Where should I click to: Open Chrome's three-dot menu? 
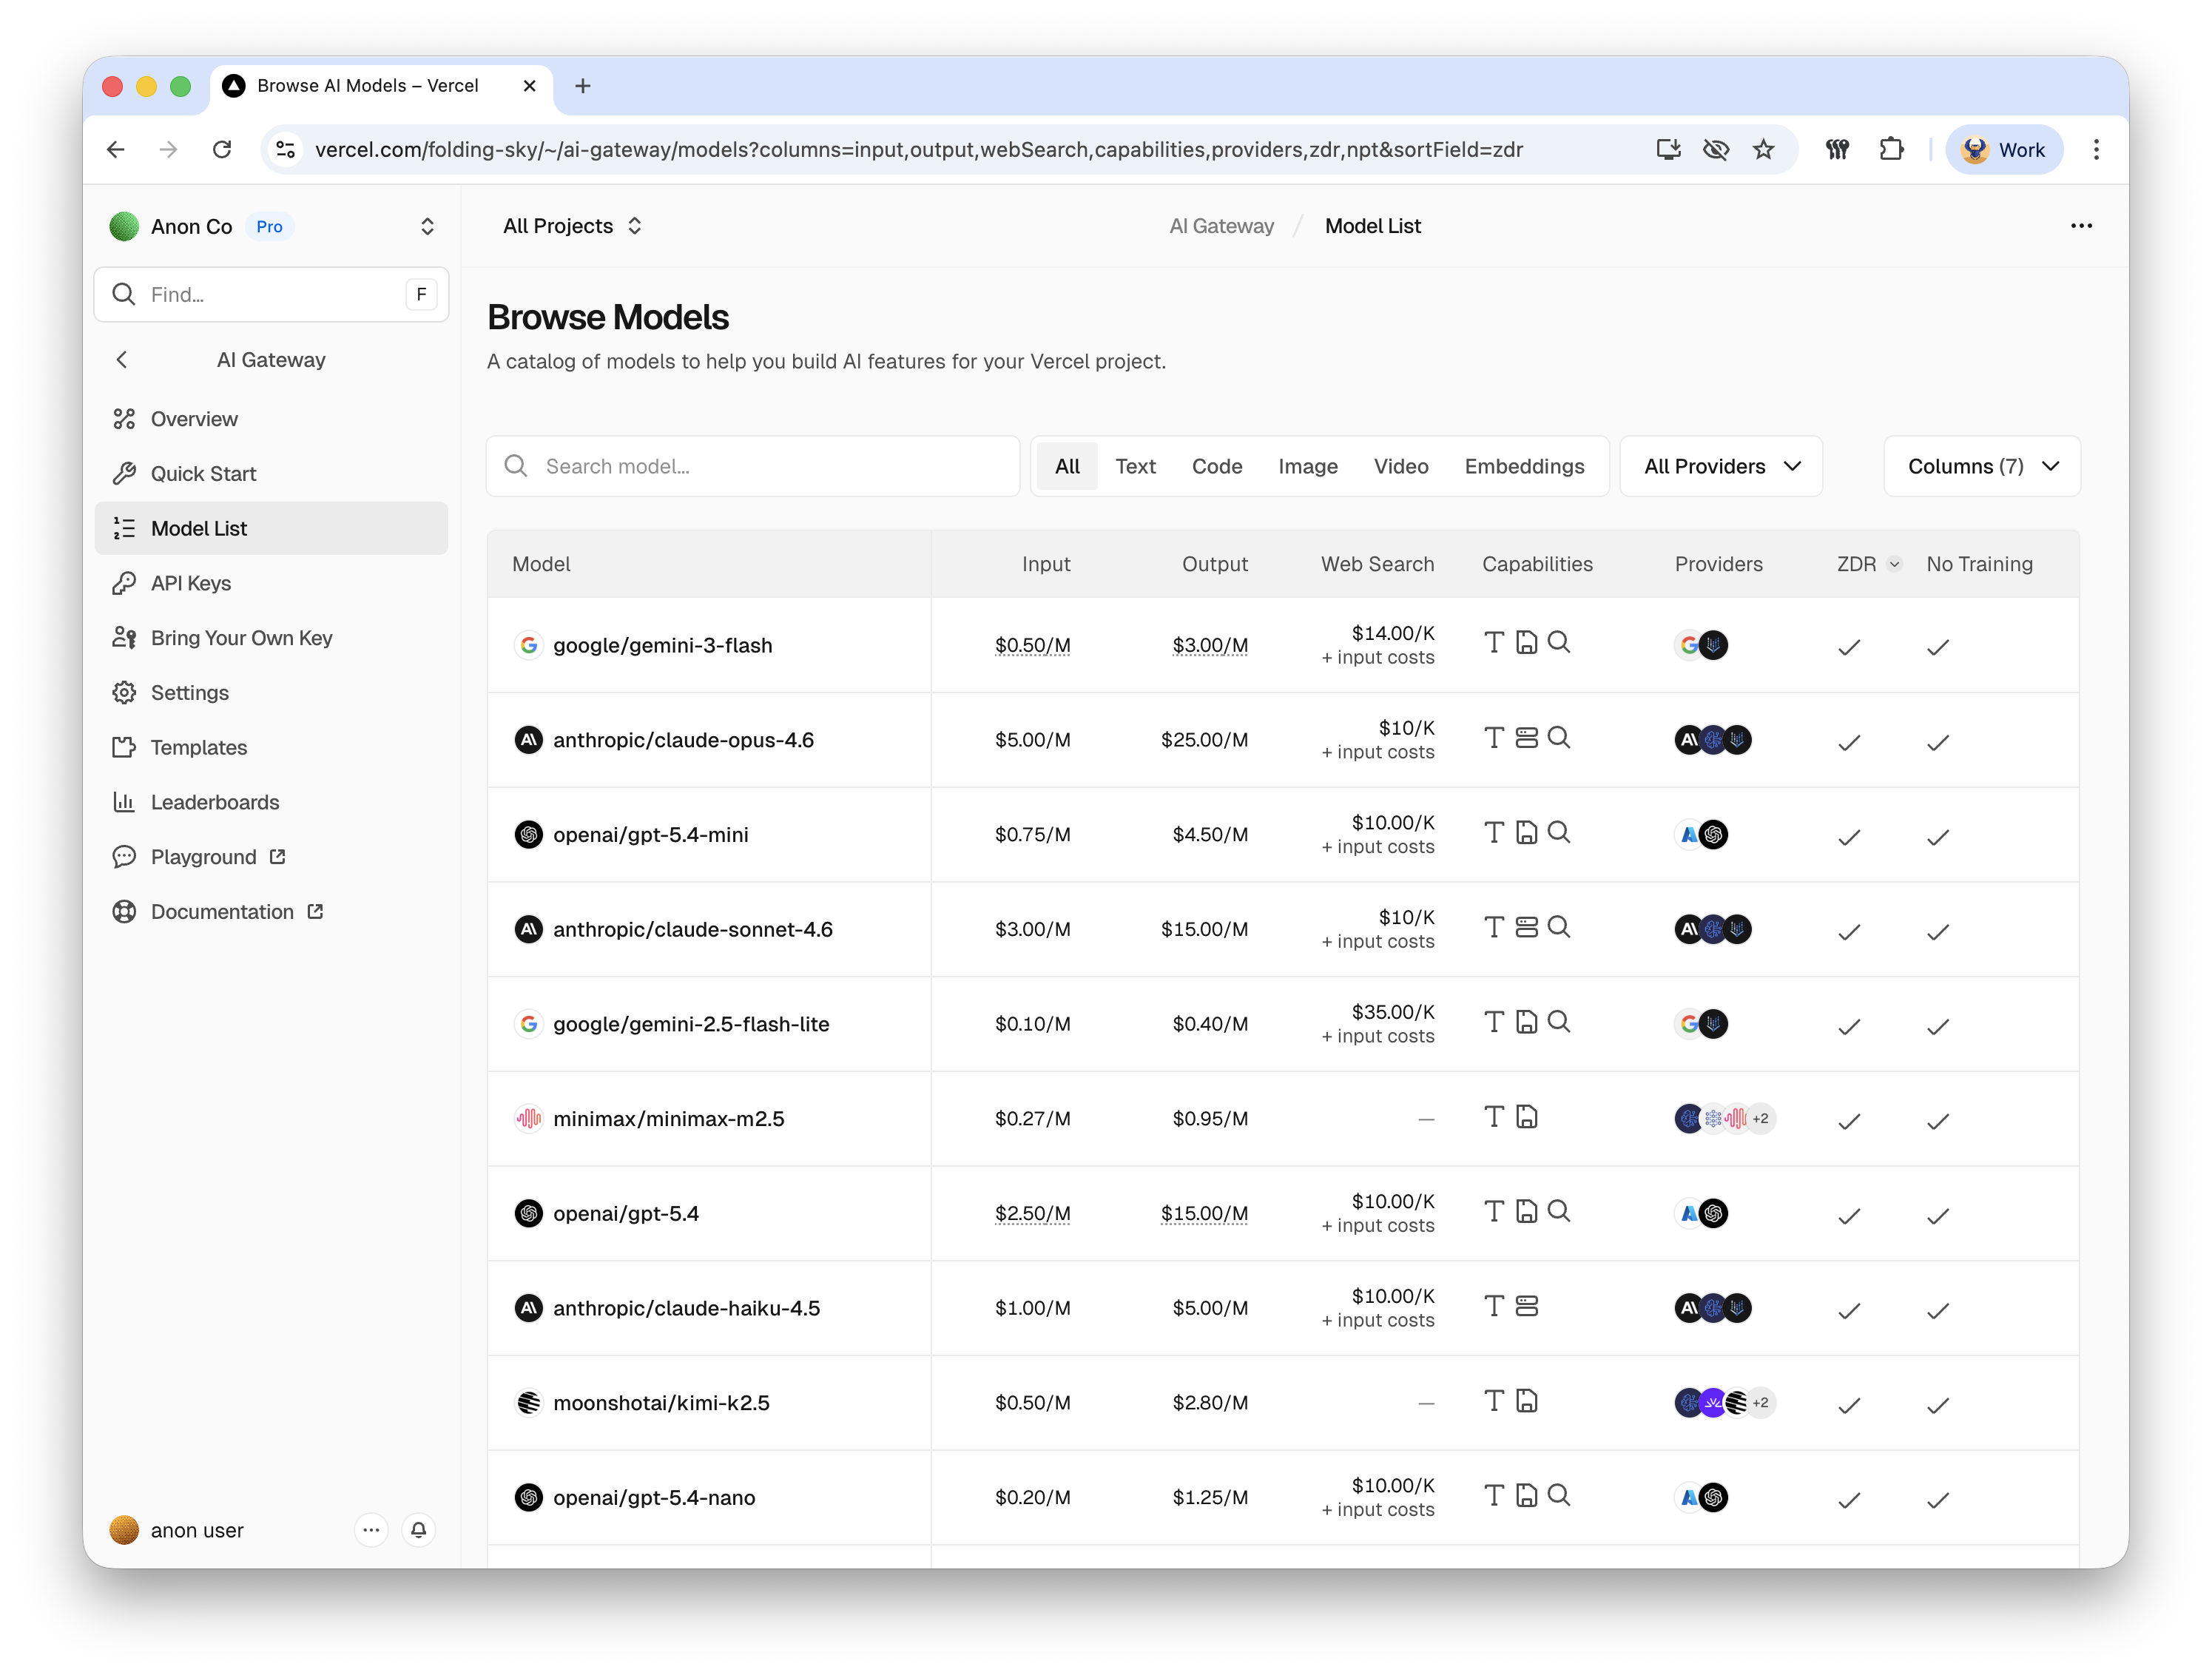[x=2096, y=150]
